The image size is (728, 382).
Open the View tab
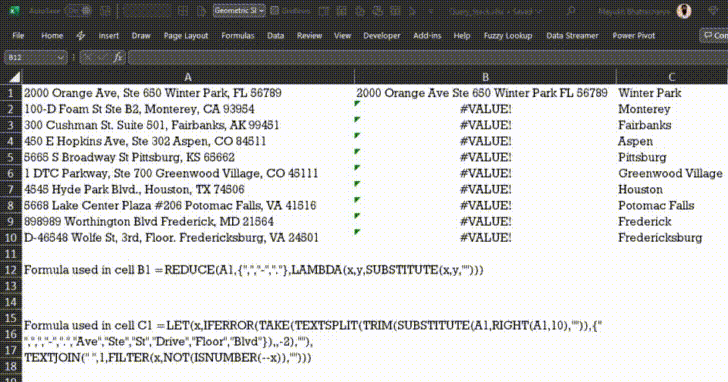(342, 36)
